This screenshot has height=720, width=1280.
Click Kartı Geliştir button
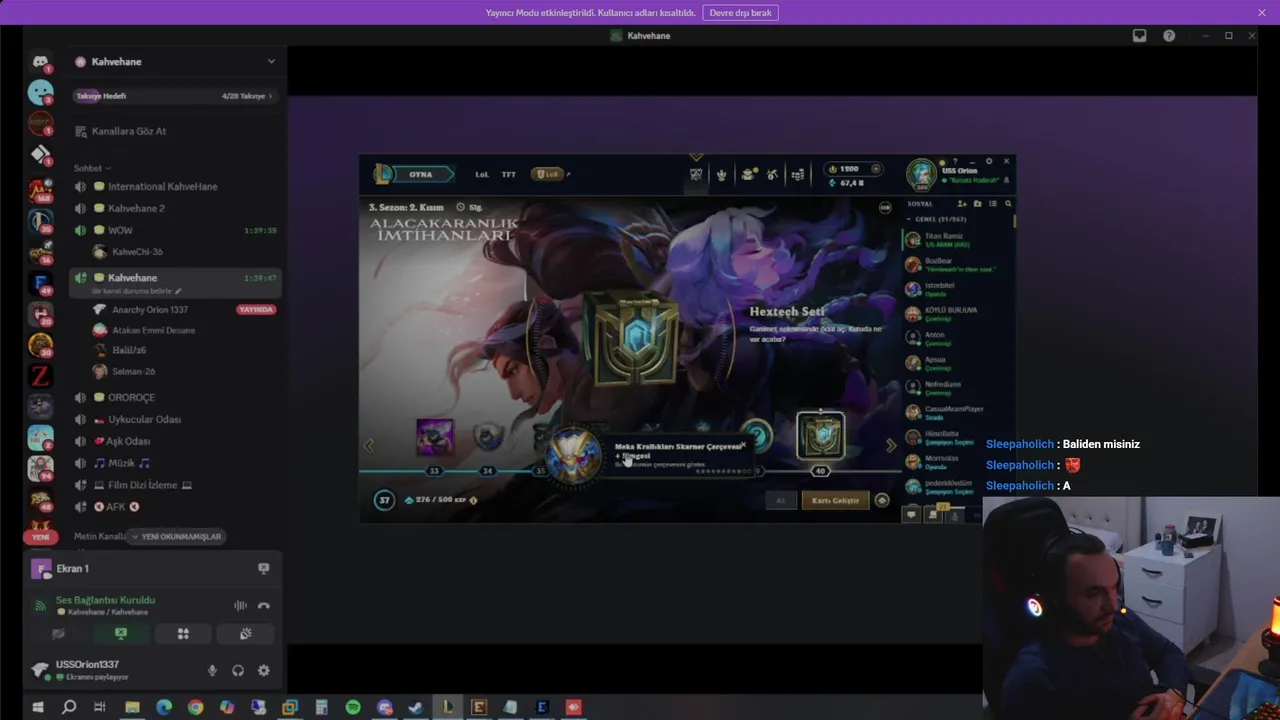pos(835,500)
